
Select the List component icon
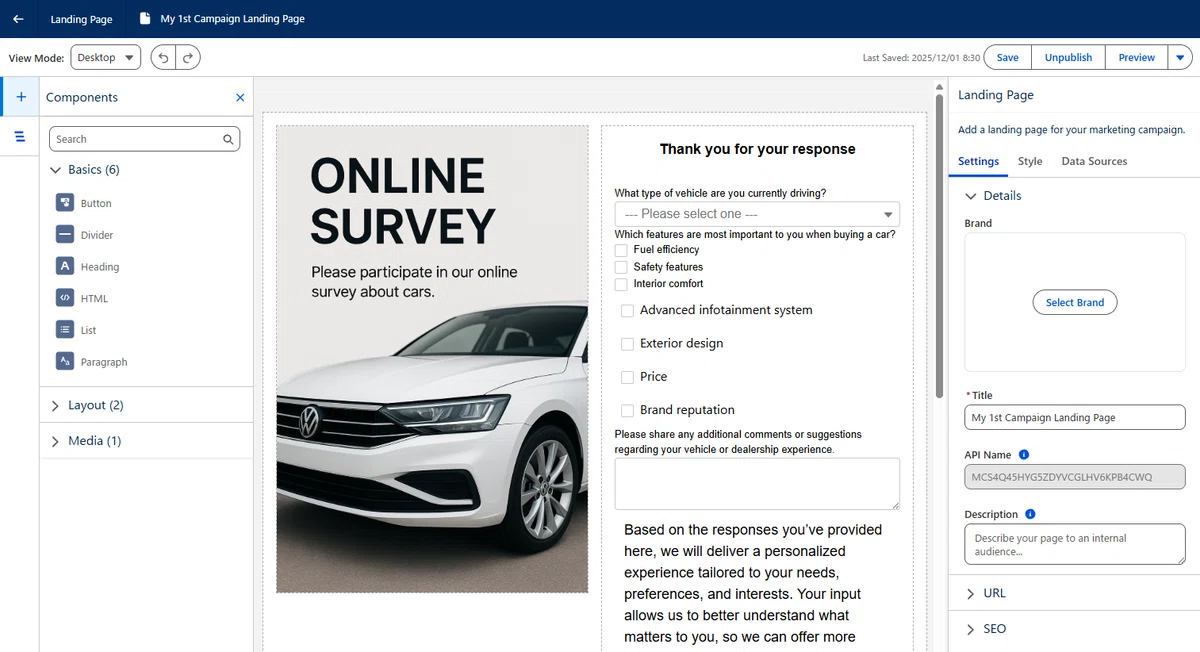64,330
